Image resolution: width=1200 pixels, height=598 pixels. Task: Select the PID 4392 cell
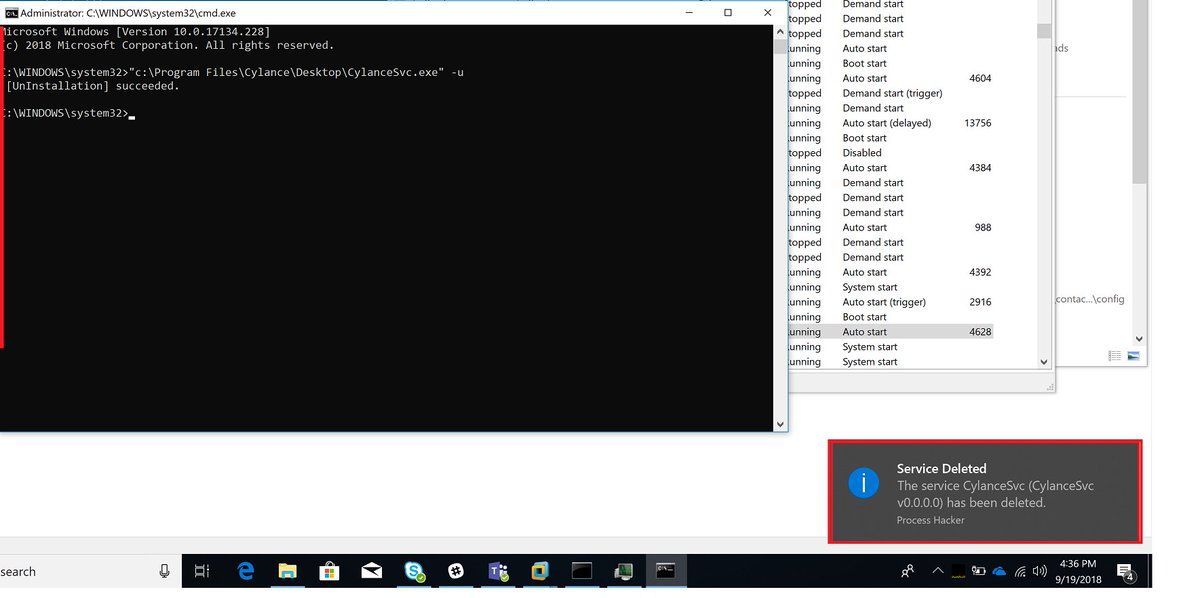[980, 272]
